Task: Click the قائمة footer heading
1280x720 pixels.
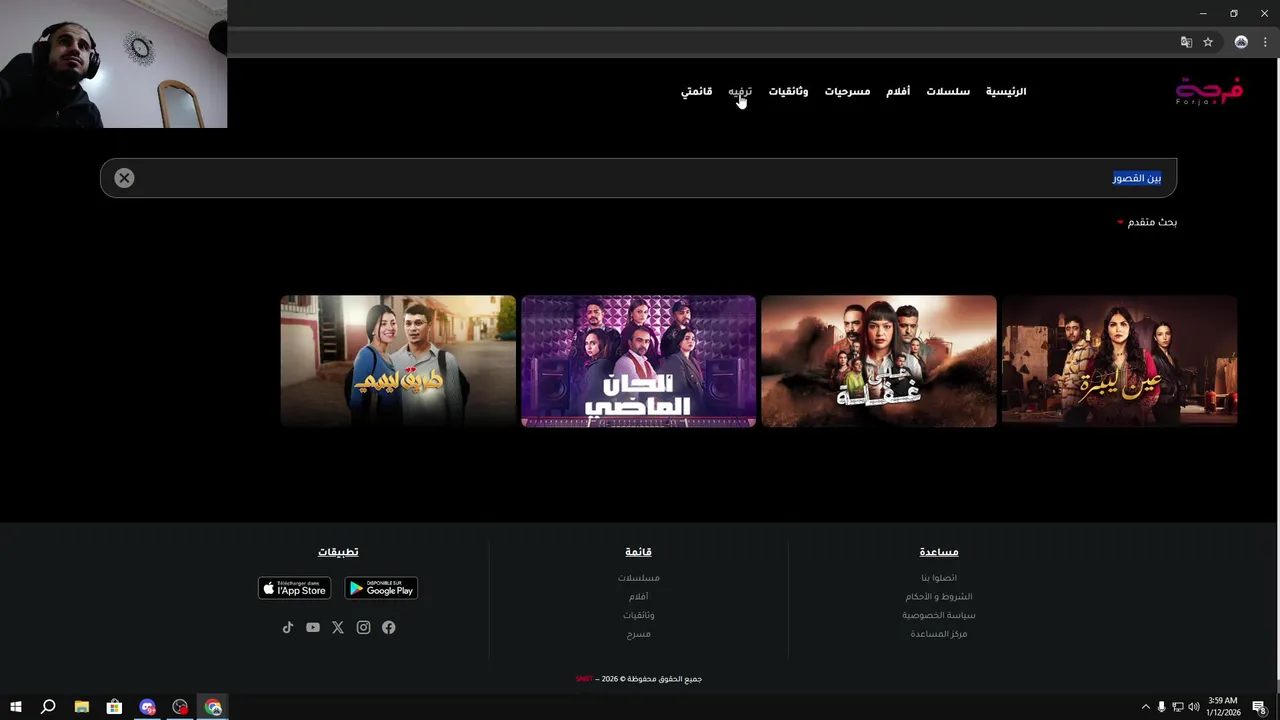Action: pyautogui.click(x=638, y=552)
